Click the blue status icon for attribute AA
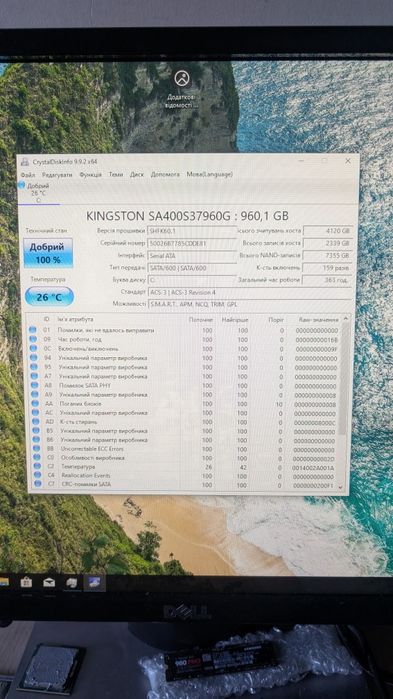393x699 pixels. click(35, 404)
